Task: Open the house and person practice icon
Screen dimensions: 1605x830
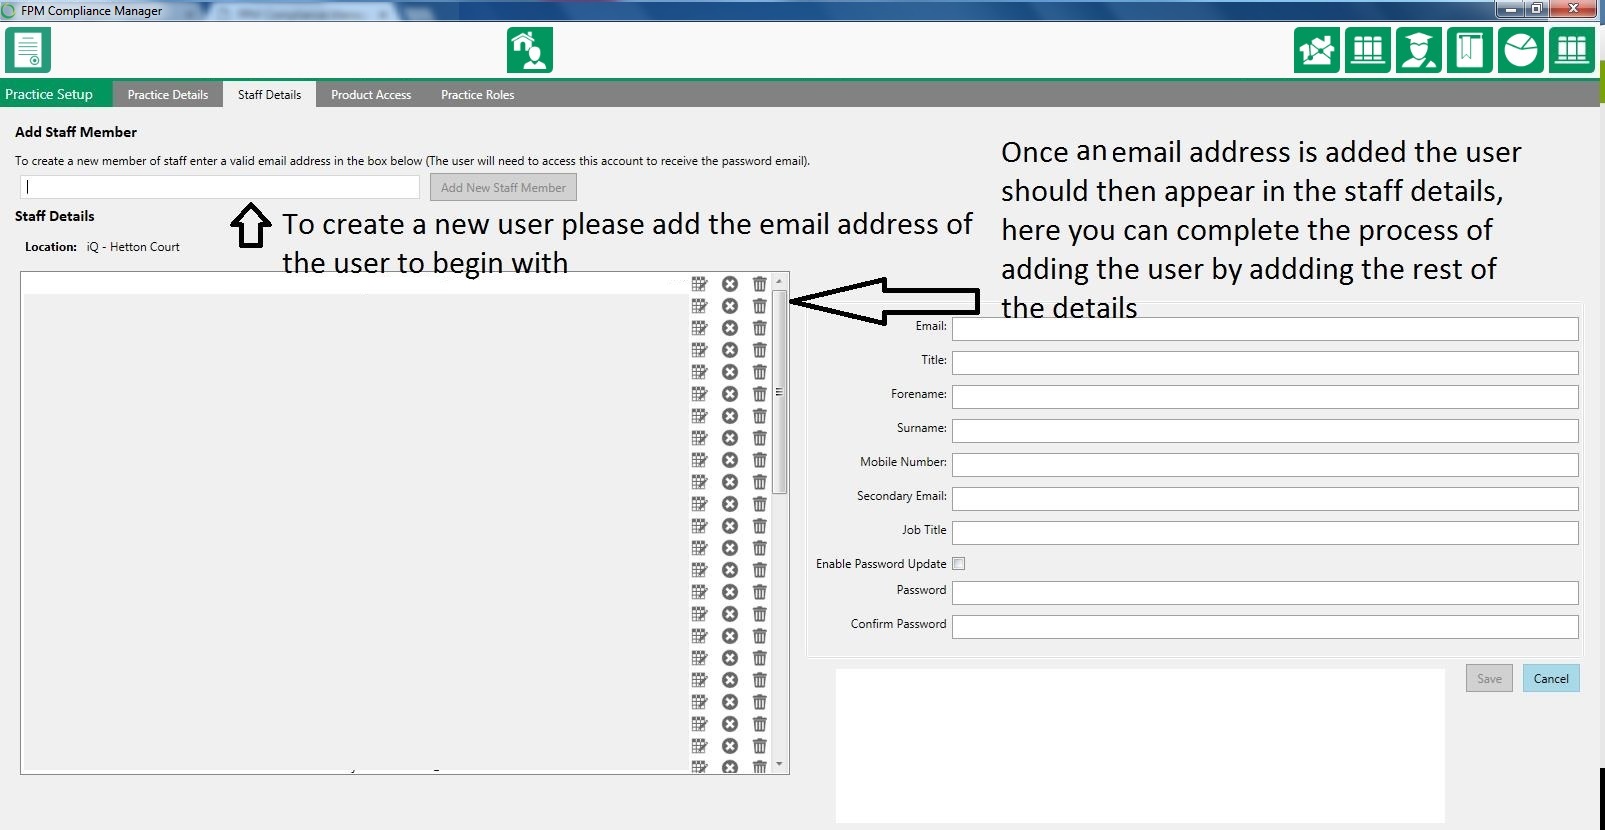Action: (529, 50)
